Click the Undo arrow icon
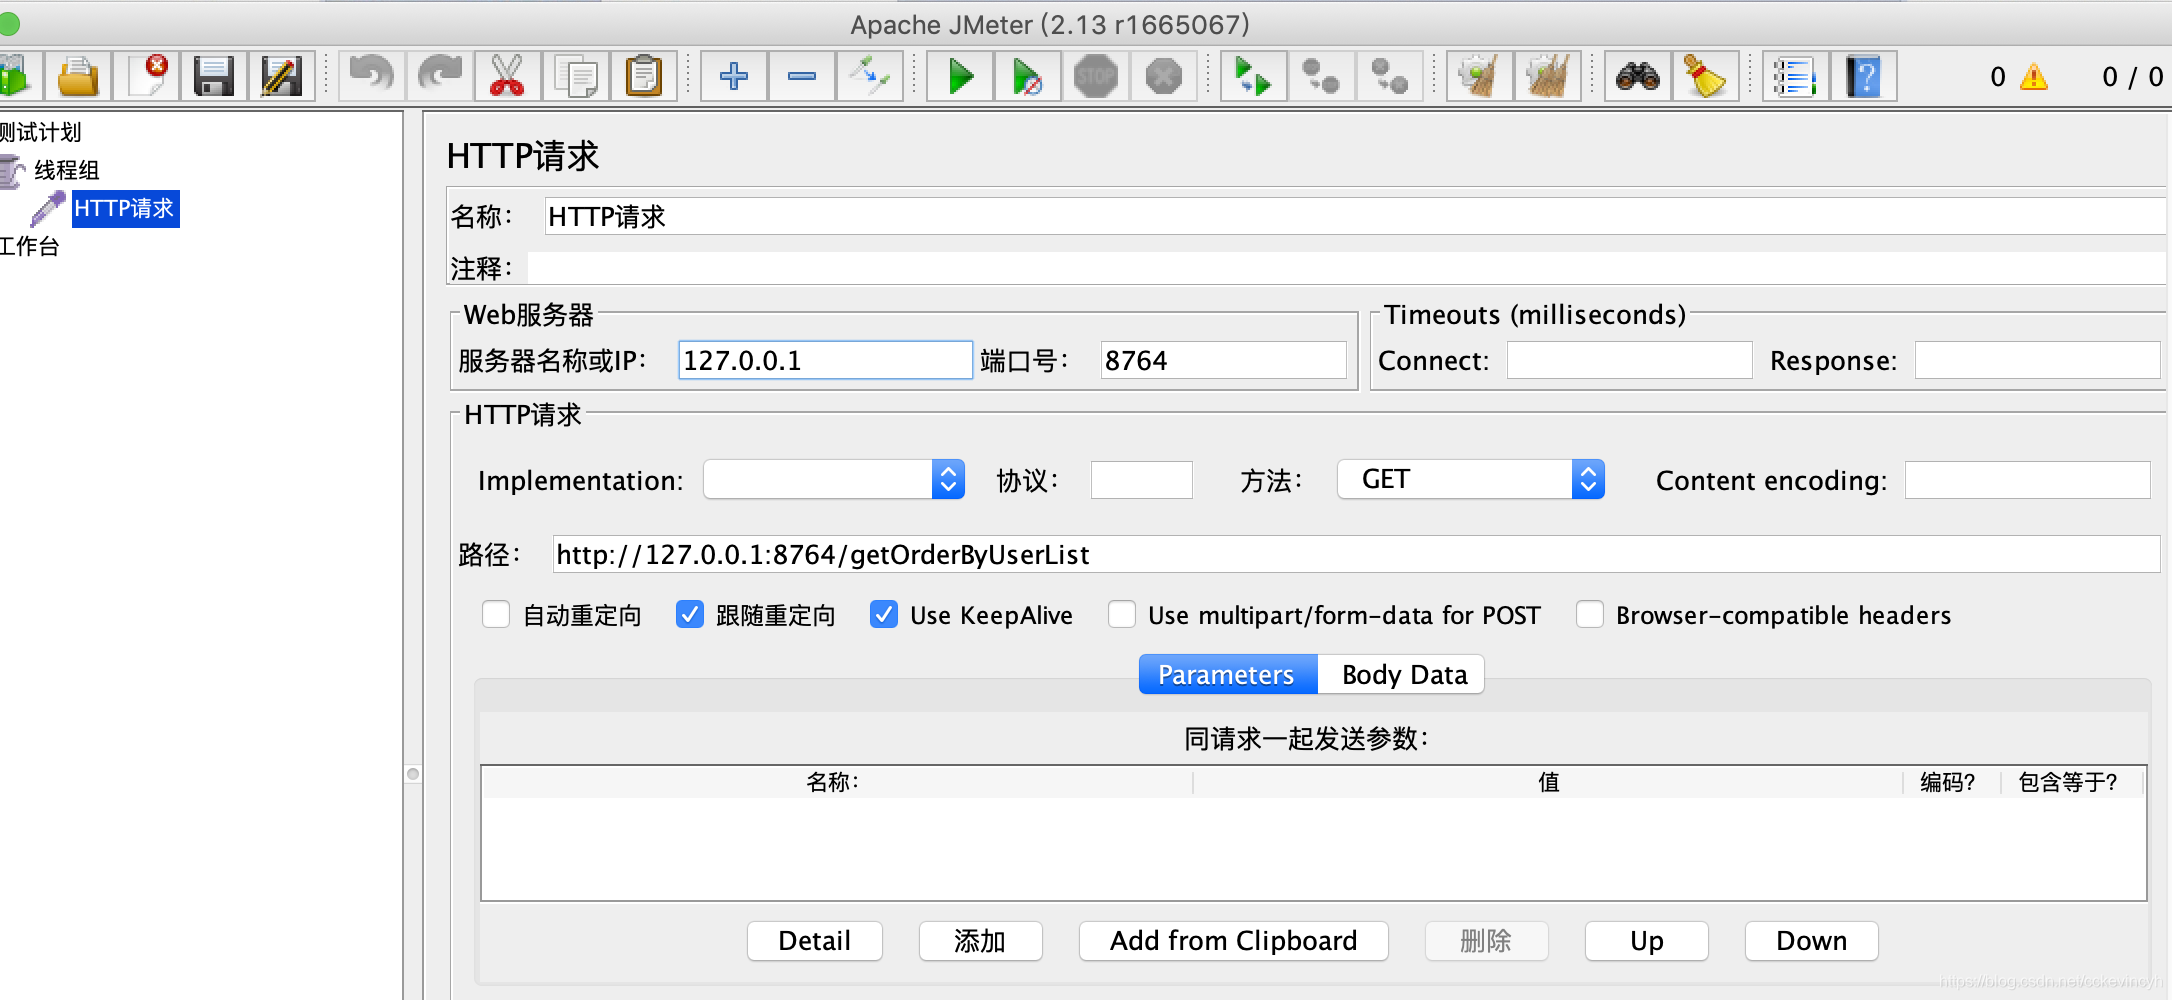This screenshot has height=1000, width=2172. (372, 76)
